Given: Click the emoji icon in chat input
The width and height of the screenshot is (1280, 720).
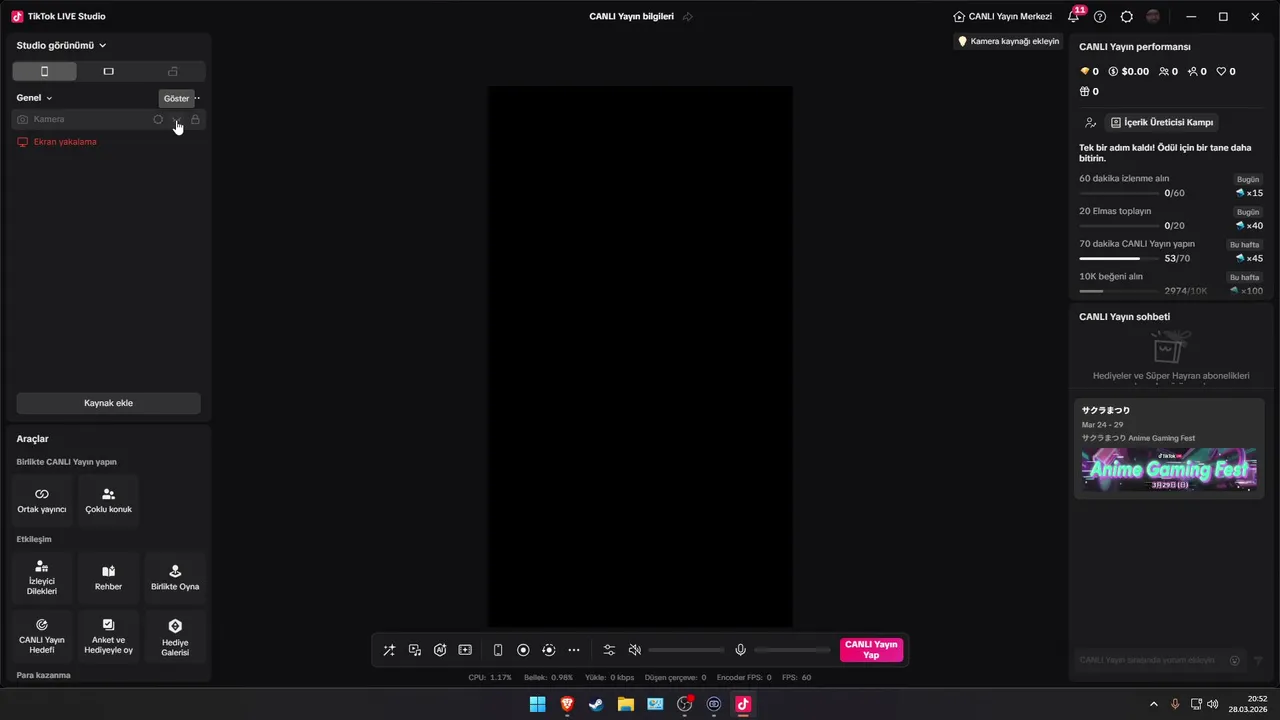Looking at the screenshot, I should [1235, 660].
